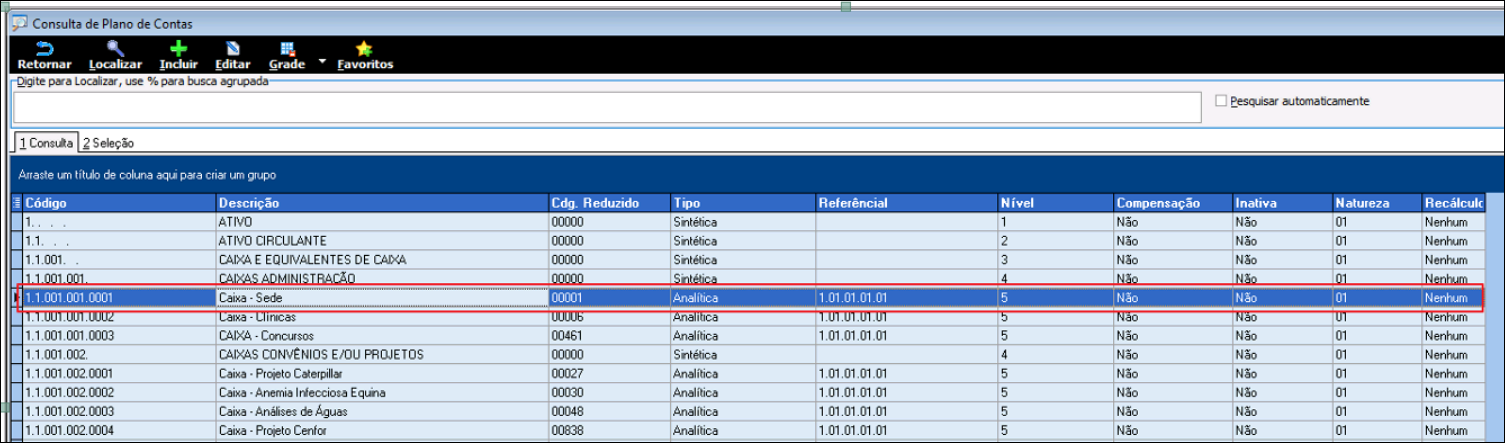Click the Favoritos star icon
Image resolution: width=1505 pixels, height=443 pixels.
365,48
